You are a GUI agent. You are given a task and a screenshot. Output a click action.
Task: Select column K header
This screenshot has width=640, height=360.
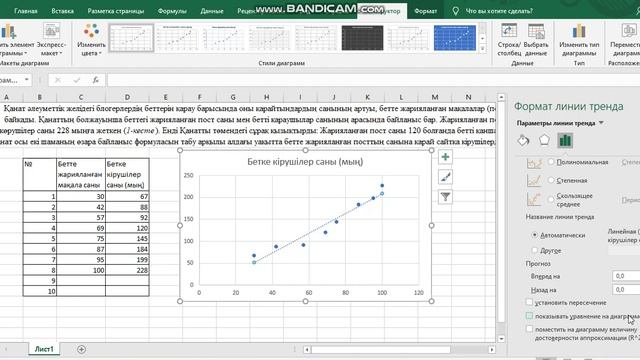click(367, 97)
